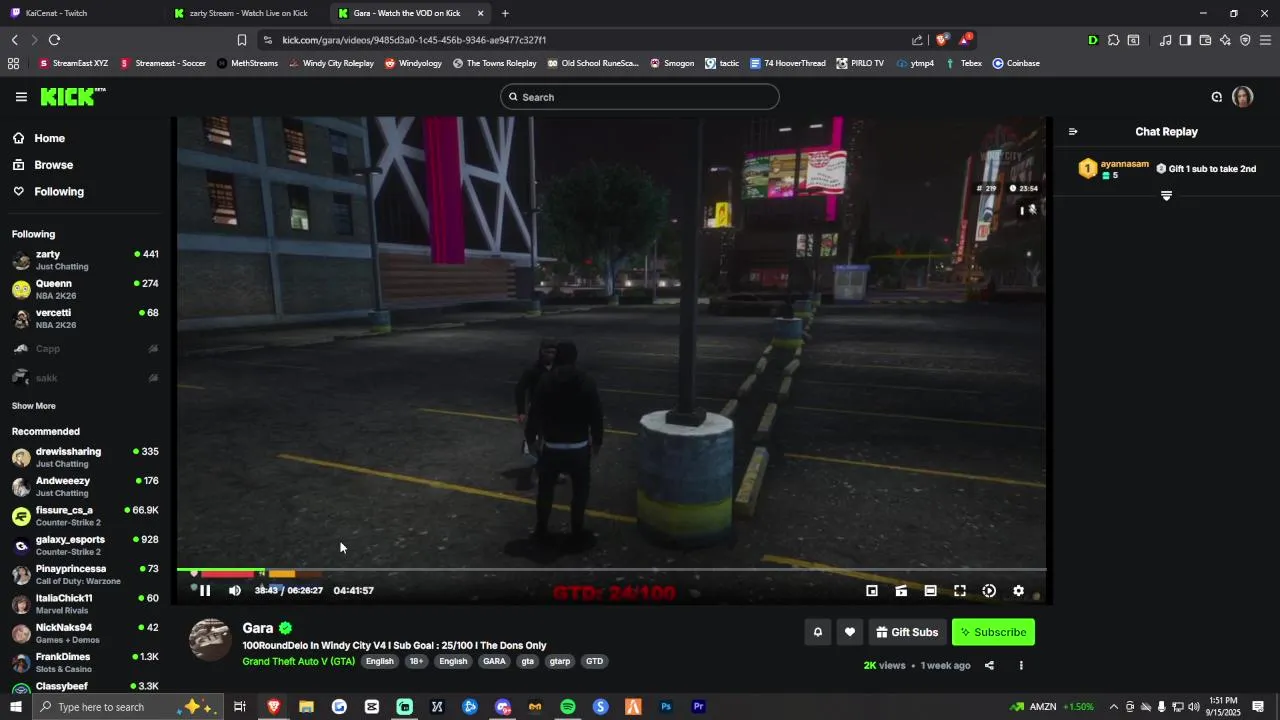Open the Brave Rewards triangle icon
The height and width of the screenshot is (720, 1280).
tap(965, 40)
